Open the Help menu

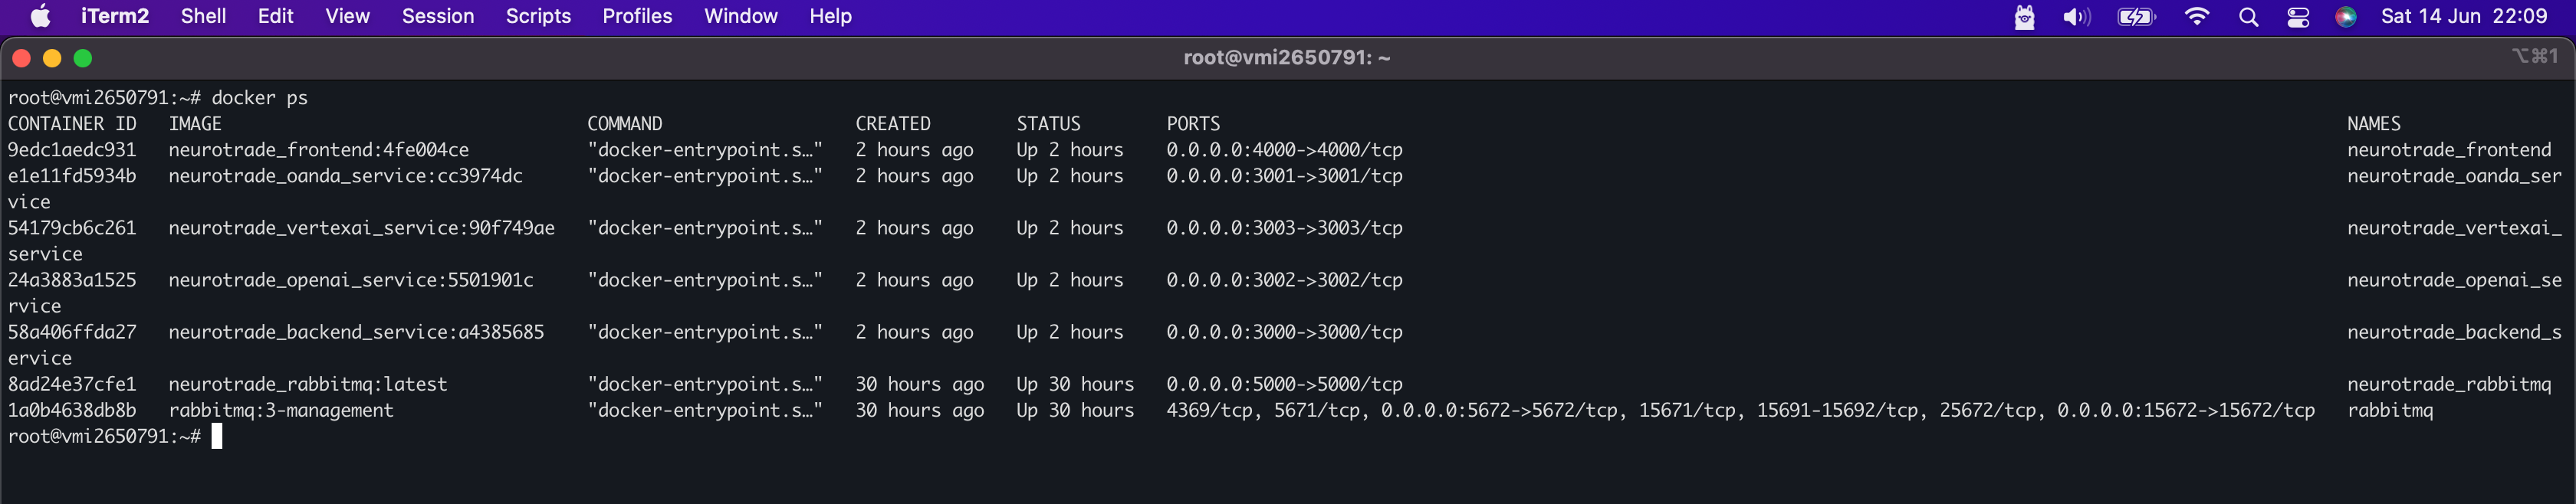coord(830,16)
